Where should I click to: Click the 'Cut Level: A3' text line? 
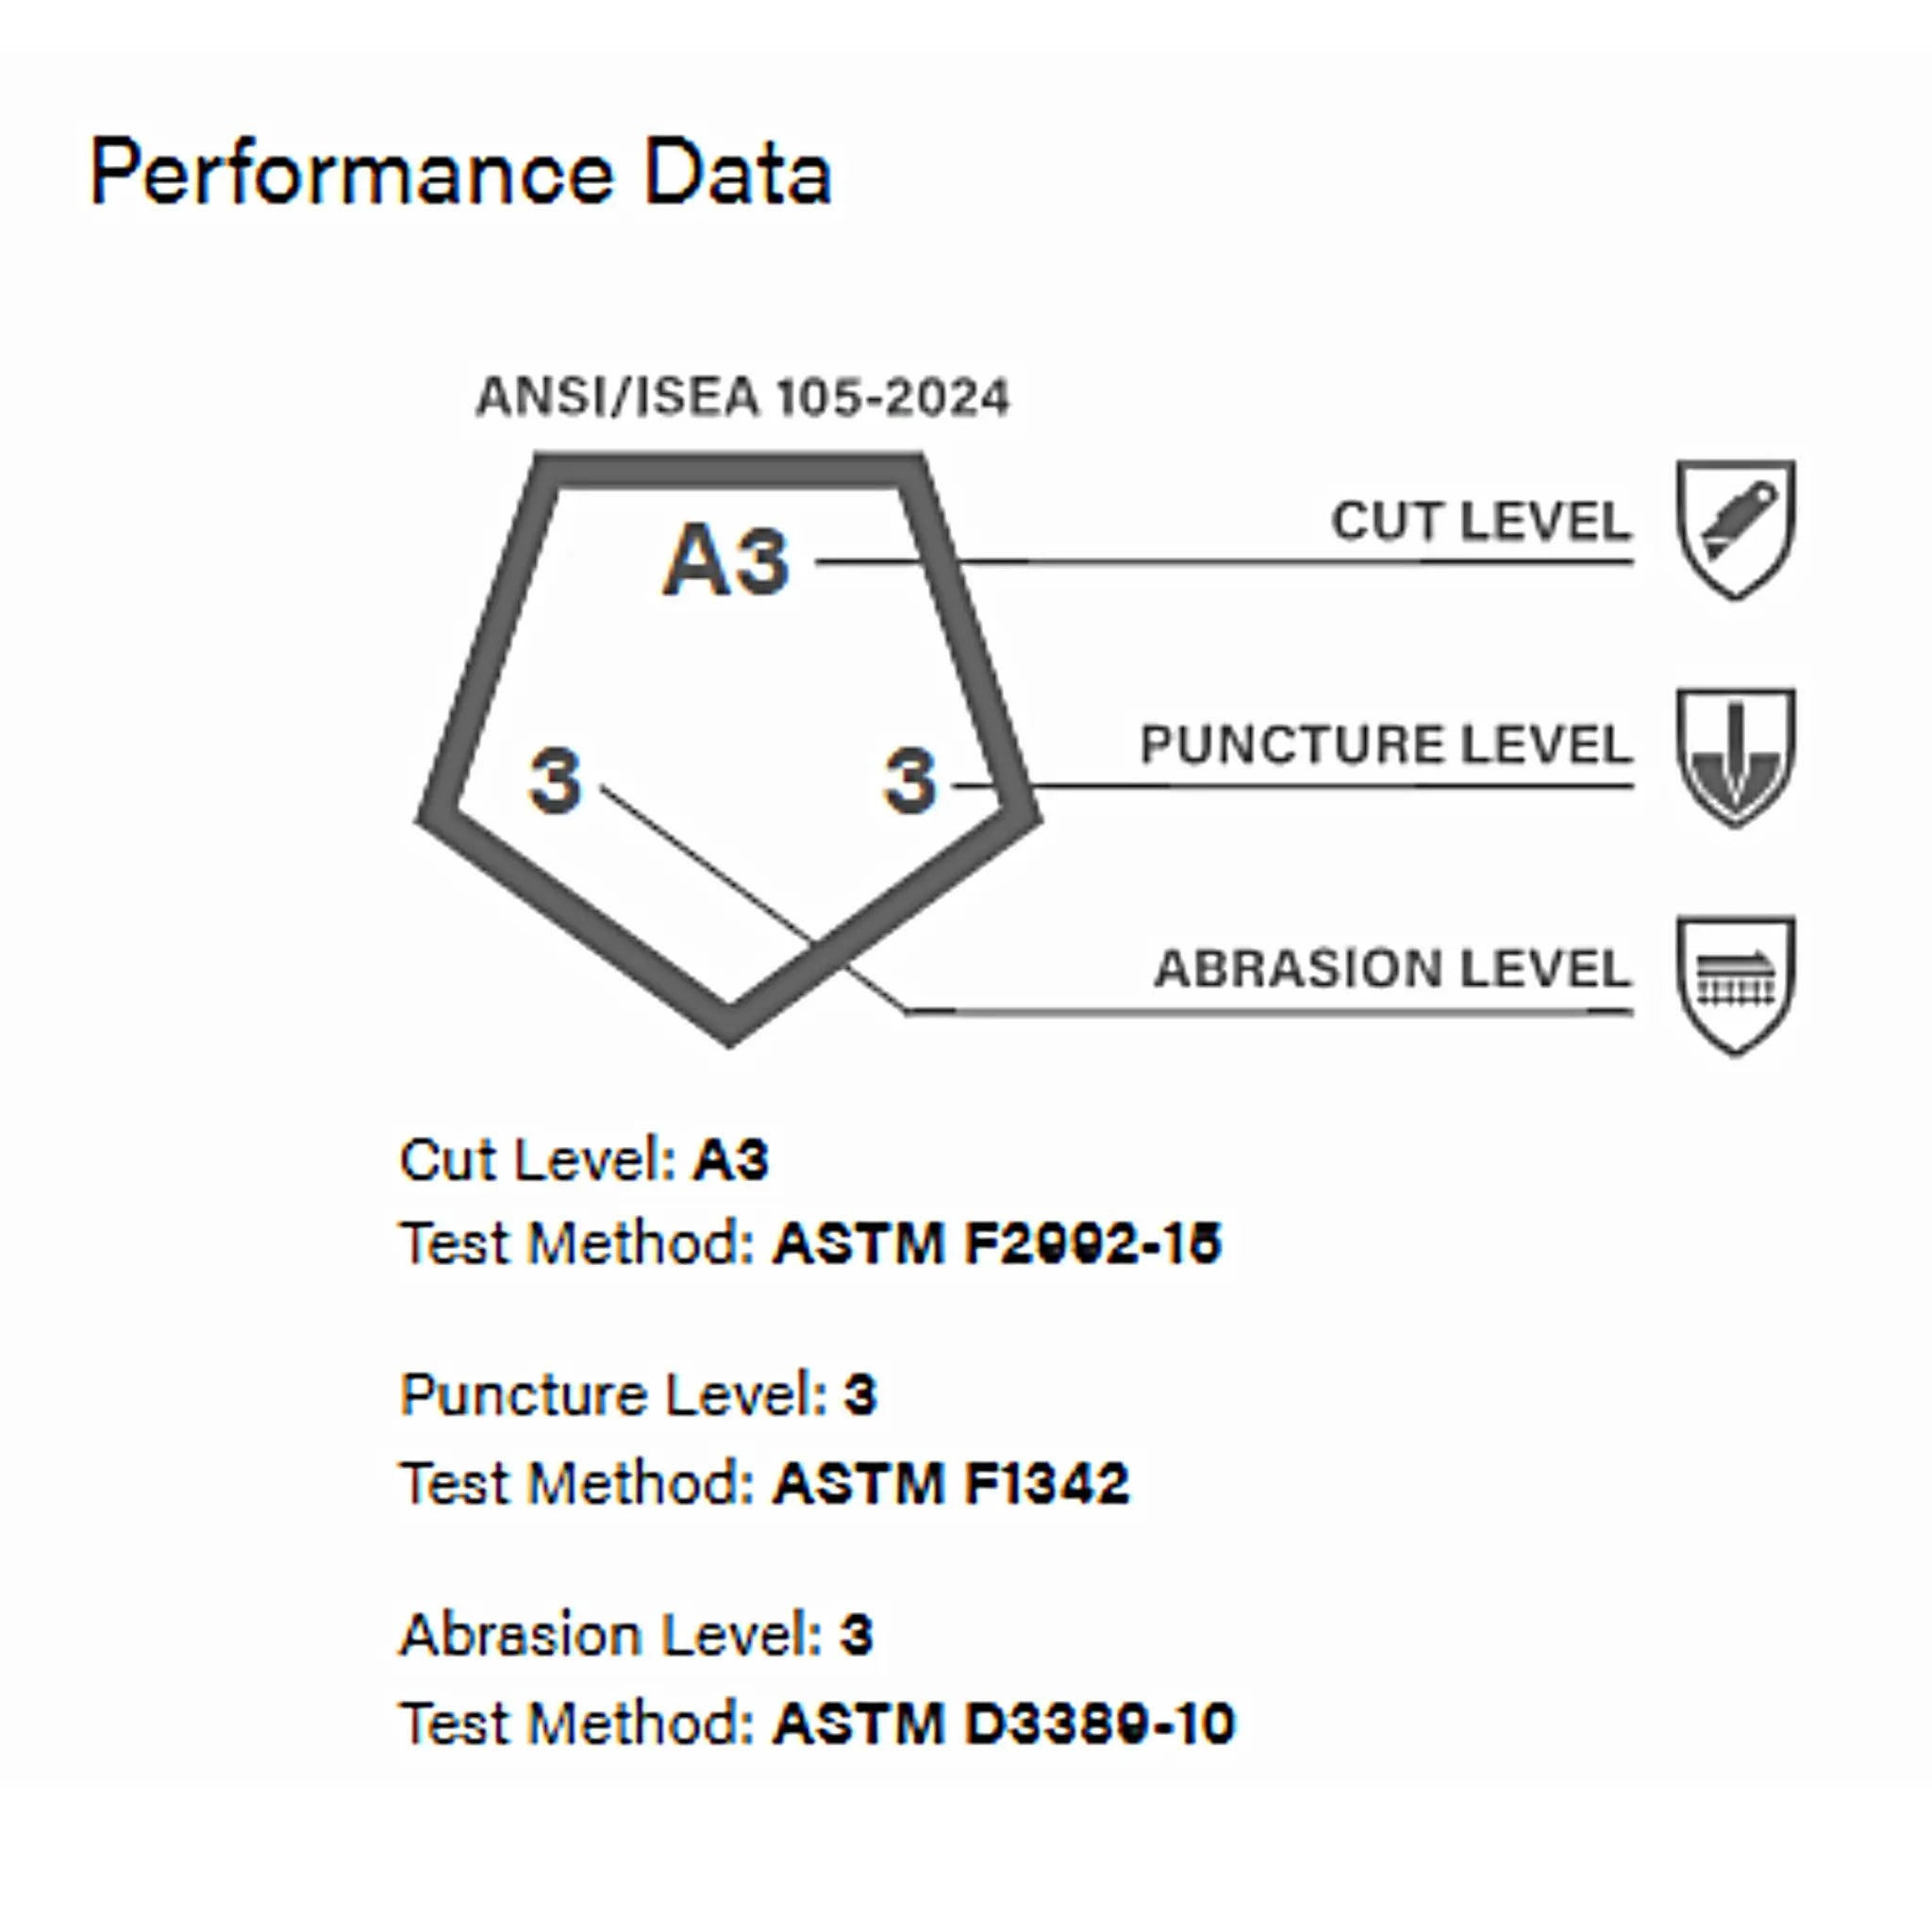click(584, 1160)
